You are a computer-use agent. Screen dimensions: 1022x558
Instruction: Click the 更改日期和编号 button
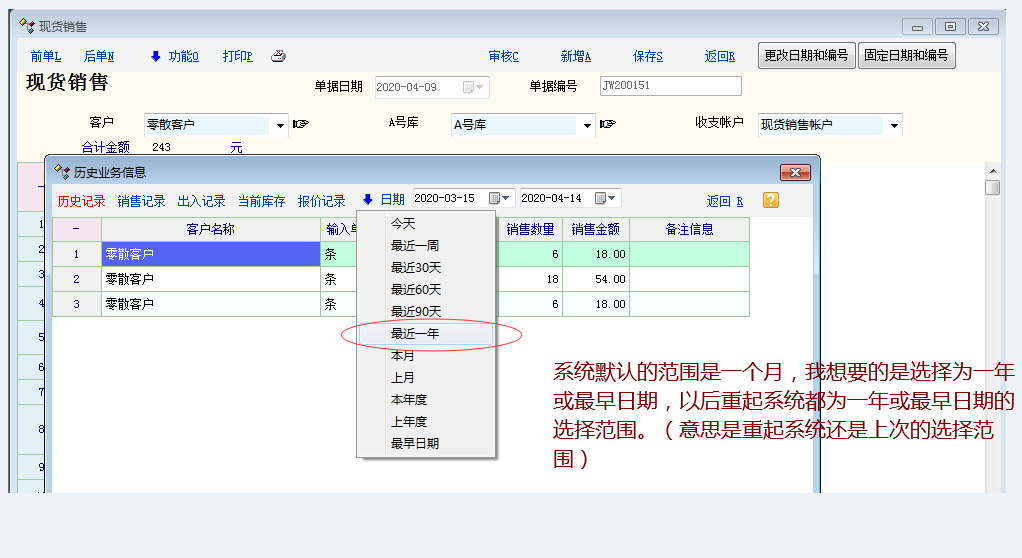806,55
